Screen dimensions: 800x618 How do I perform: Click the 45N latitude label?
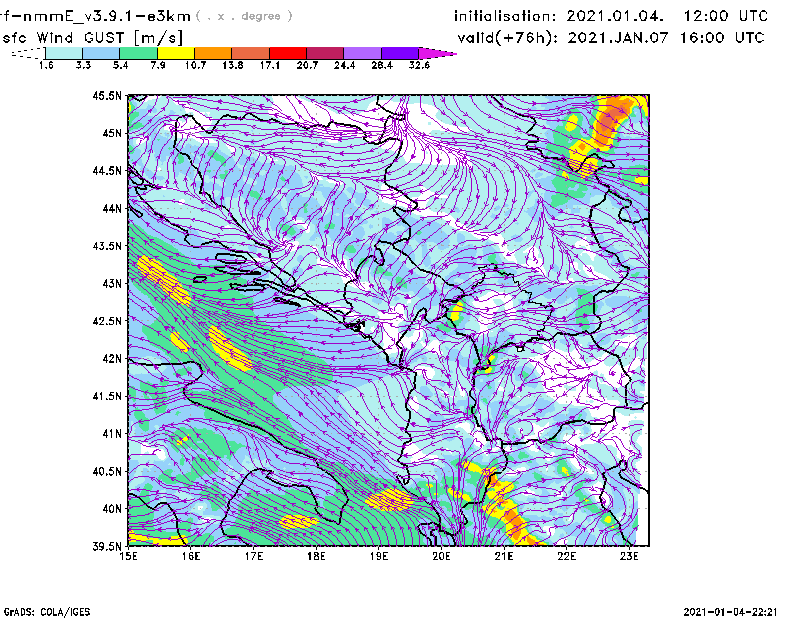tap(112, 133)
